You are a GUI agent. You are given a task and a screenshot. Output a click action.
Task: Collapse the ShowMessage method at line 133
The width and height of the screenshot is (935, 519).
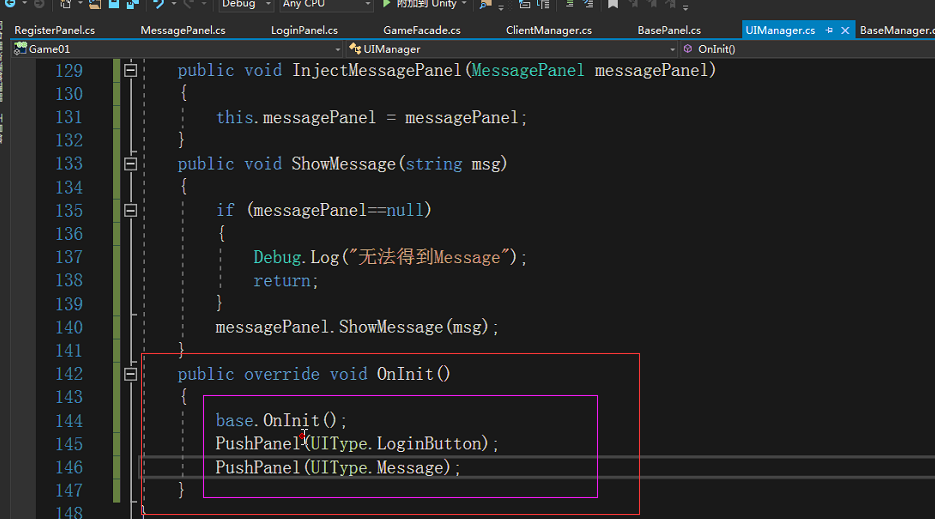click(131, 164)
